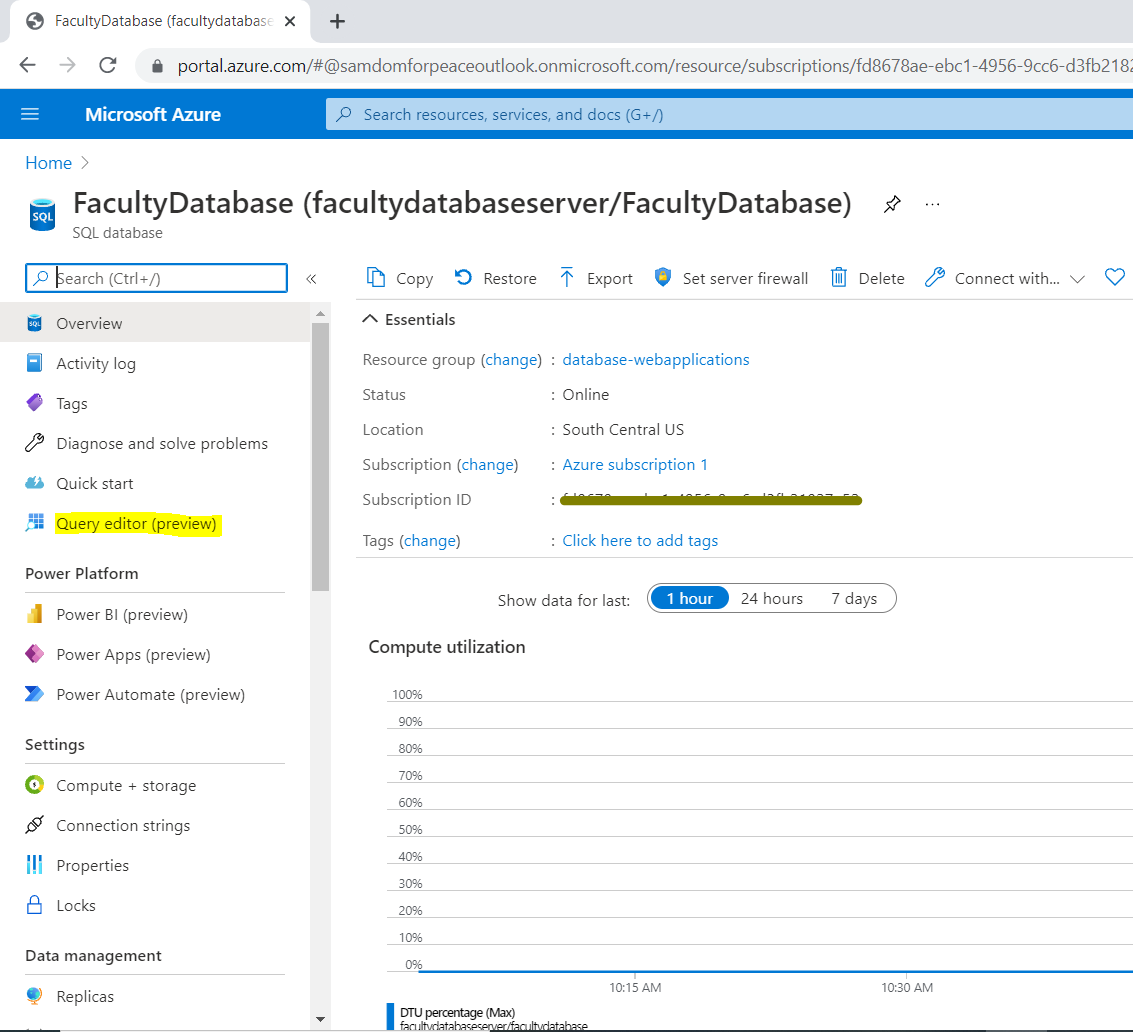This screenshot has height=1032, width=1133.
Task: Open the Connect with... dropdown
Action: (x=1005, y=278)
